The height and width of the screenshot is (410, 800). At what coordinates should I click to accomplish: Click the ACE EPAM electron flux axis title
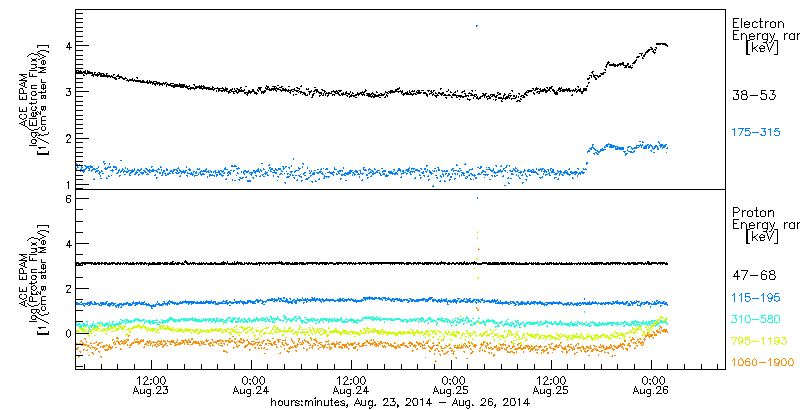(34, 100)
